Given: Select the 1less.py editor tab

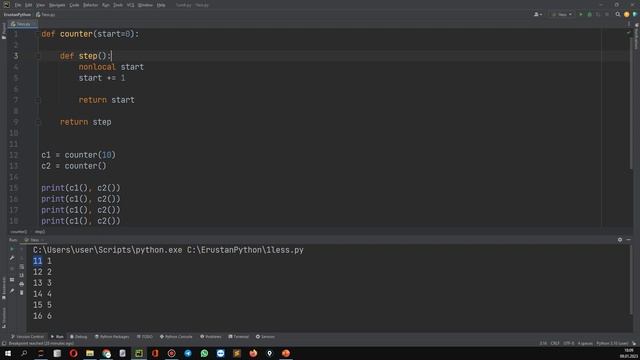Looking at the screenshot, I should pos(23,24).
